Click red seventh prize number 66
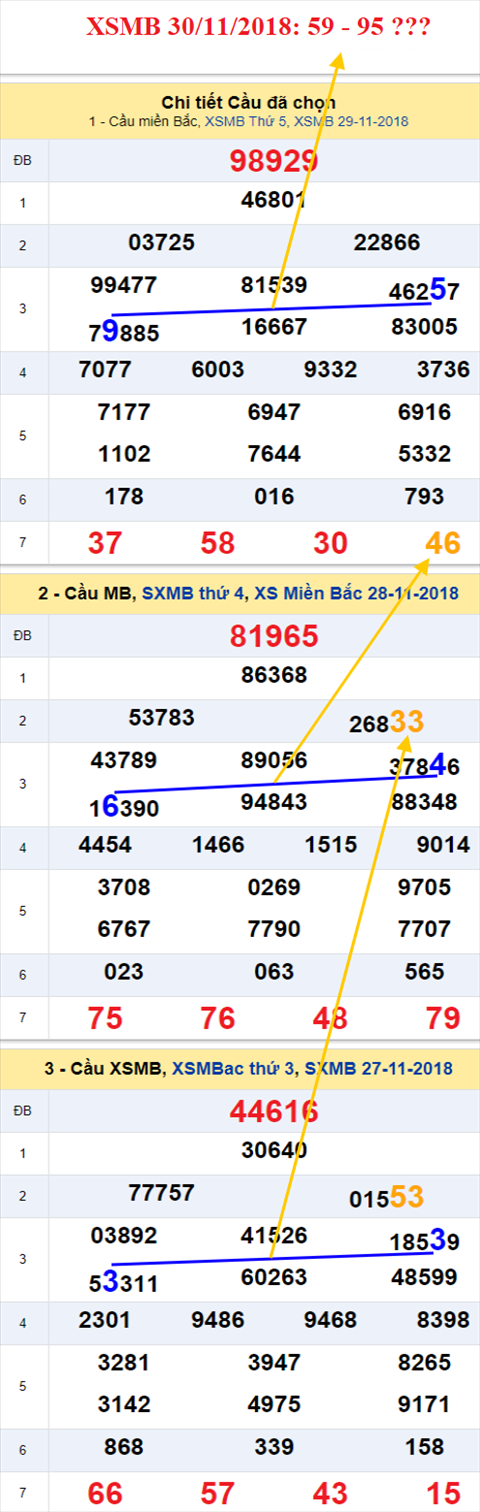Viewport: 480px width, 1512px height. click(105, 1493)
